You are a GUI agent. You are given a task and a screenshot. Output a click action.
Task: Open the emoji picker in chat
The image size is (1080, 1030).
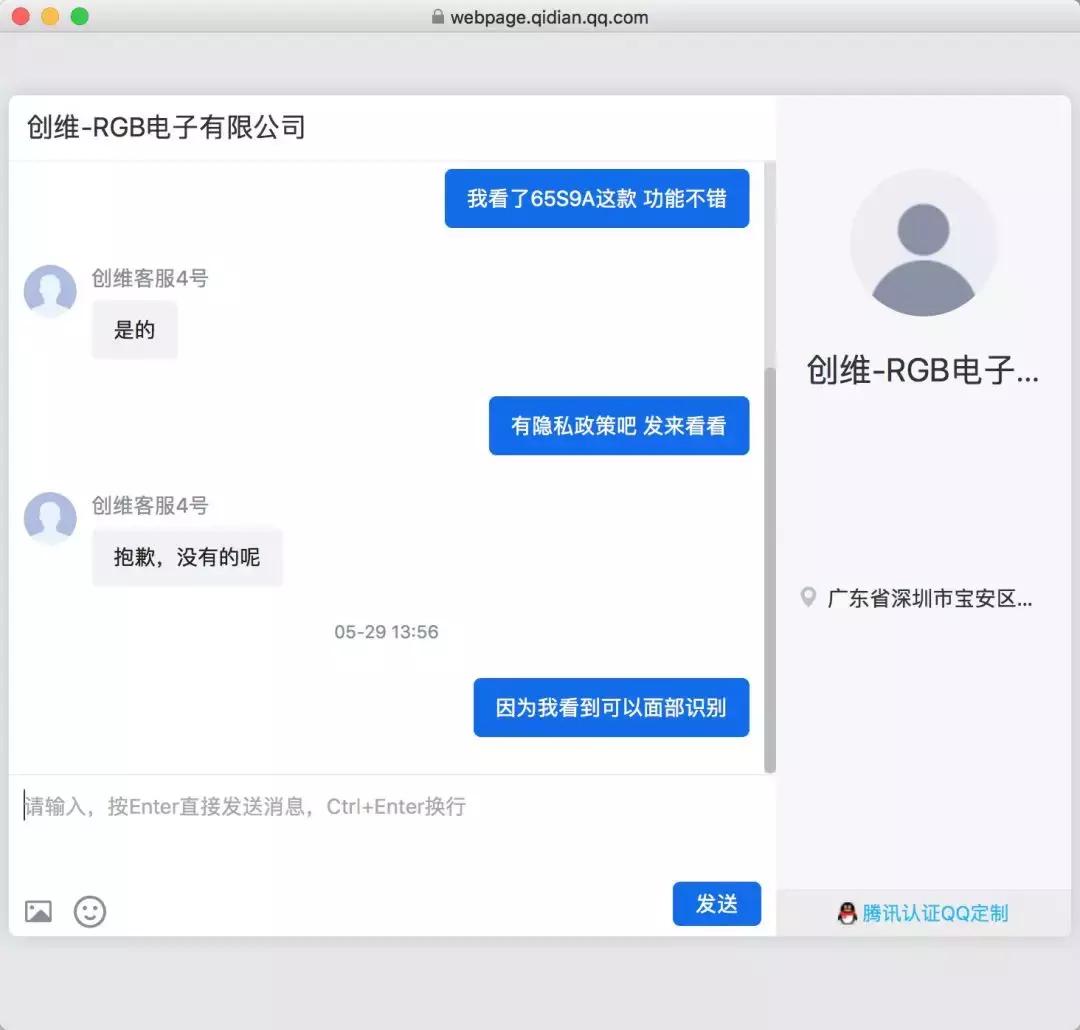pyautogui.click(x=90, y=912)
